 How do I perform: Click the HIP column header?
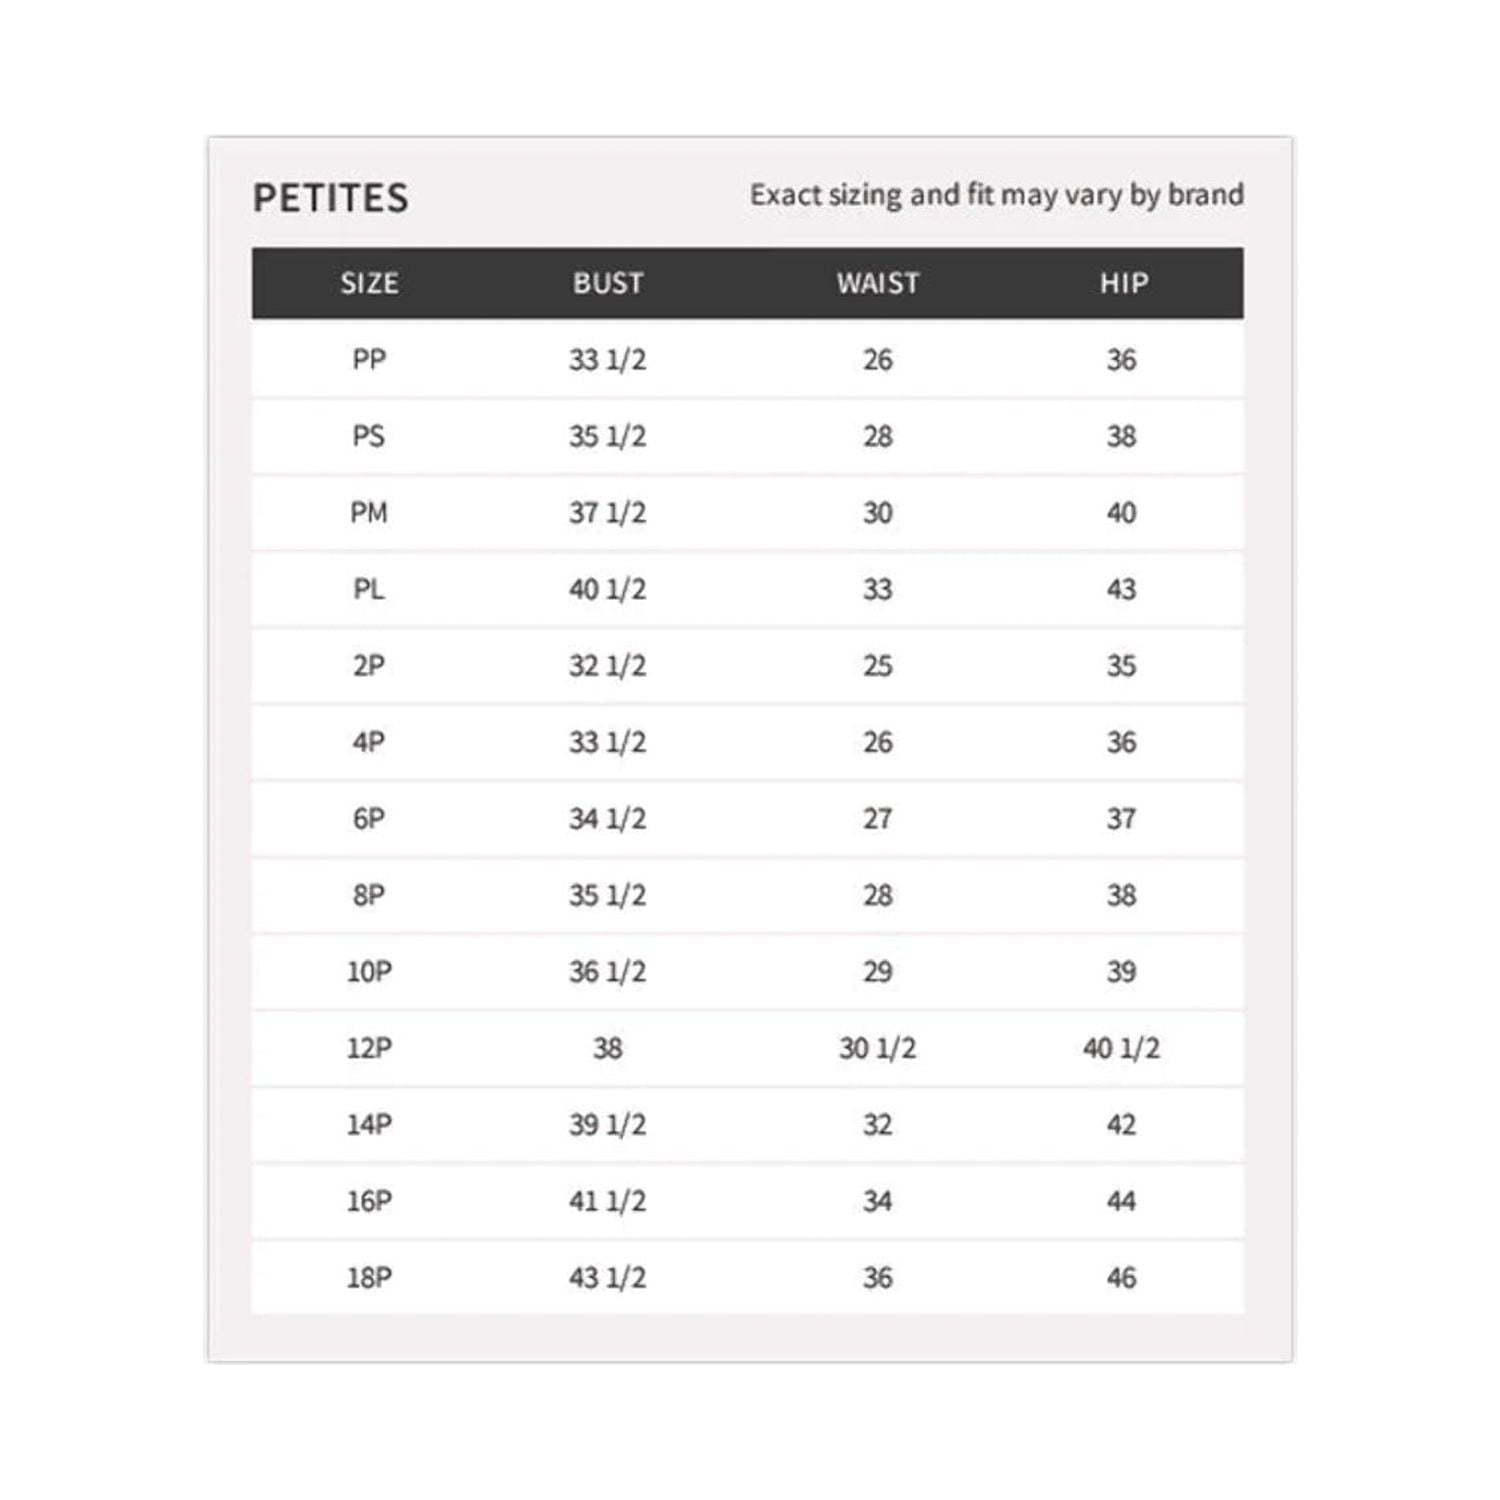[x=1124, y=283]
